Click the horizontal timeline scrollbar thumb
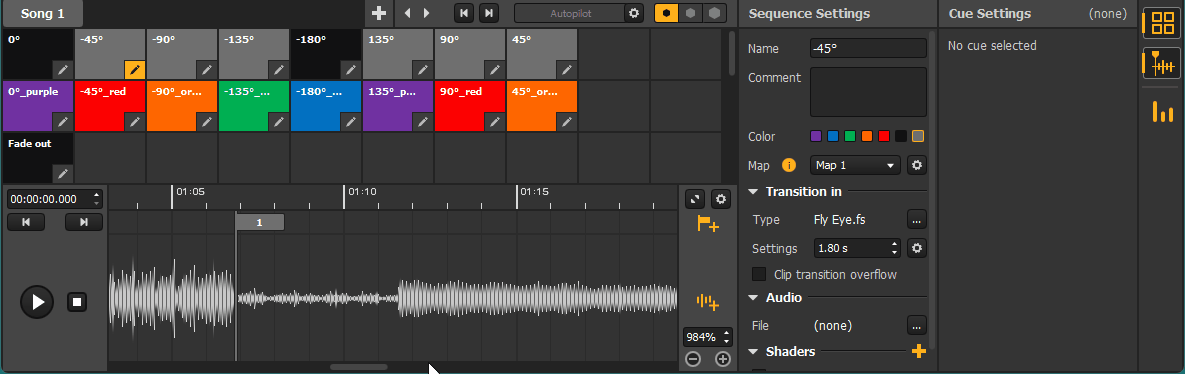Image resolution: width=1185 pixels, height=374 pixels. click(359, 367)
